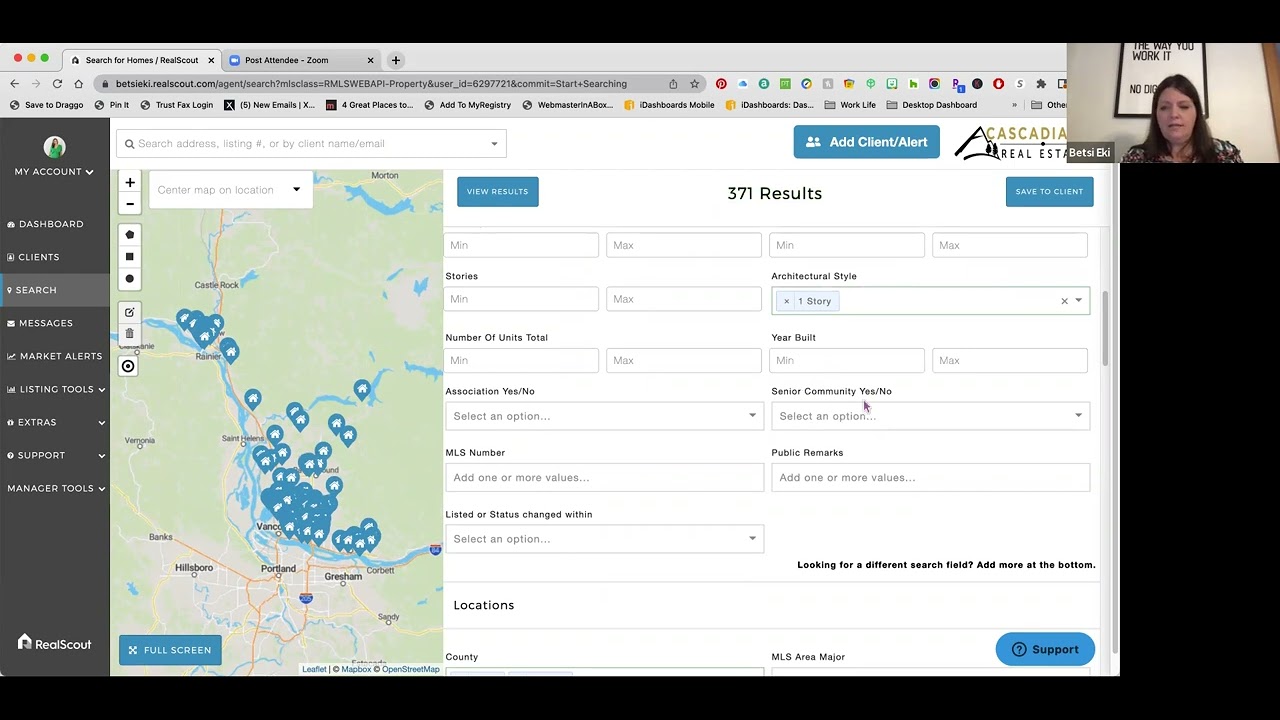Viewport: 1280px width, 720px height.
Task: Open browser extensions puzzle icon
Action: click(x=1041, y=84)
